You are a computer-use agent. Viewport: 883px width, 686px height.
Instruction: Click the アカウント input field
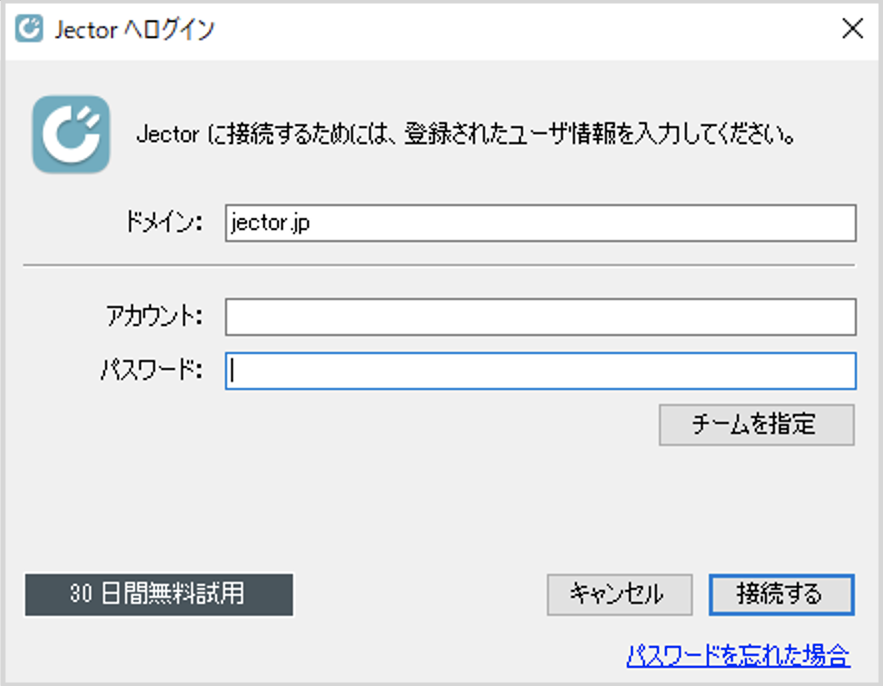point(541,317)
